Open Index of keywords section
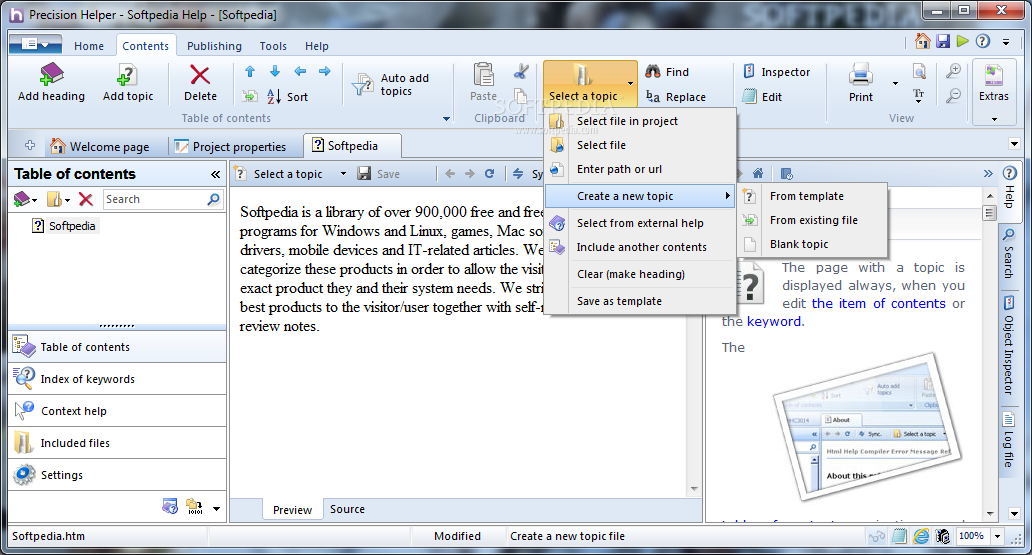Image resolution: width=1032 pixels, height=555 pixels. (x=117, y=379)
